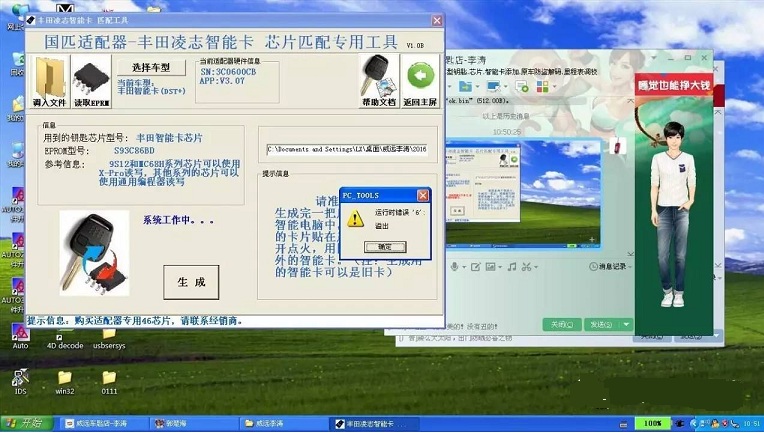Click the 开始 Start button
The image size is (764, 438).
click(26, 423)
